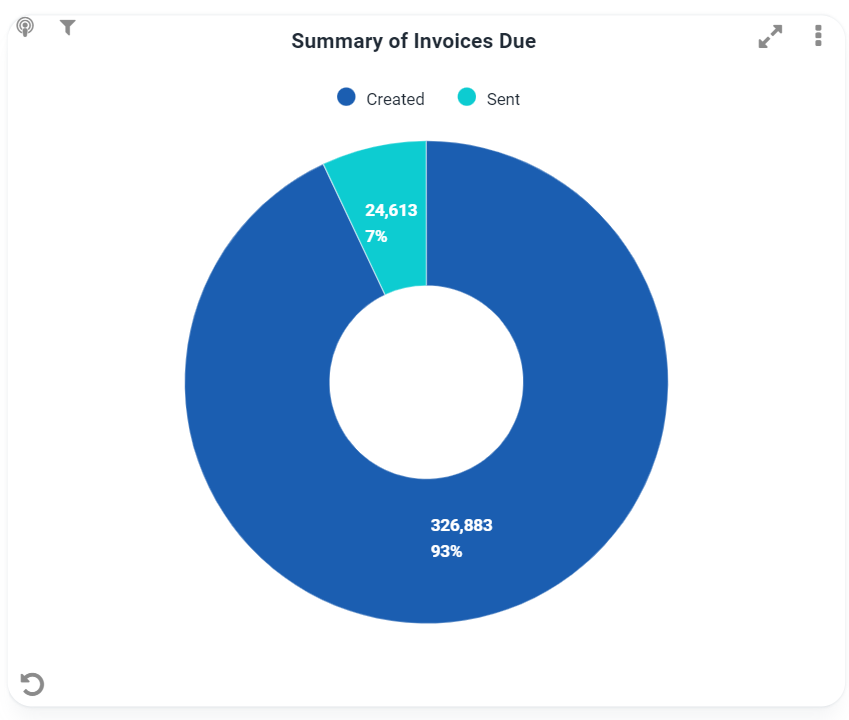Click the 93% percentage label
The height and width of the screenshot is (720, 849).
coord(446,551)
